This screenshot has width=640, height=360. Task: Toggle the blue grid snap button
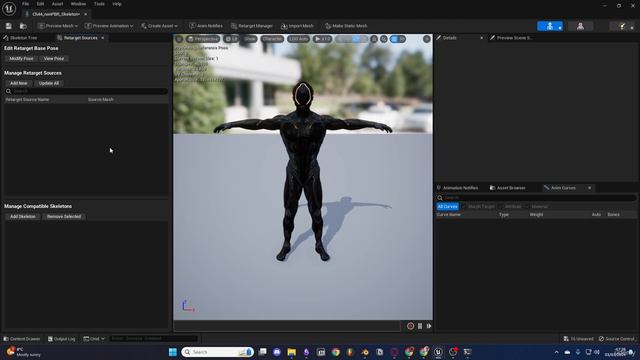click(394, 39)
